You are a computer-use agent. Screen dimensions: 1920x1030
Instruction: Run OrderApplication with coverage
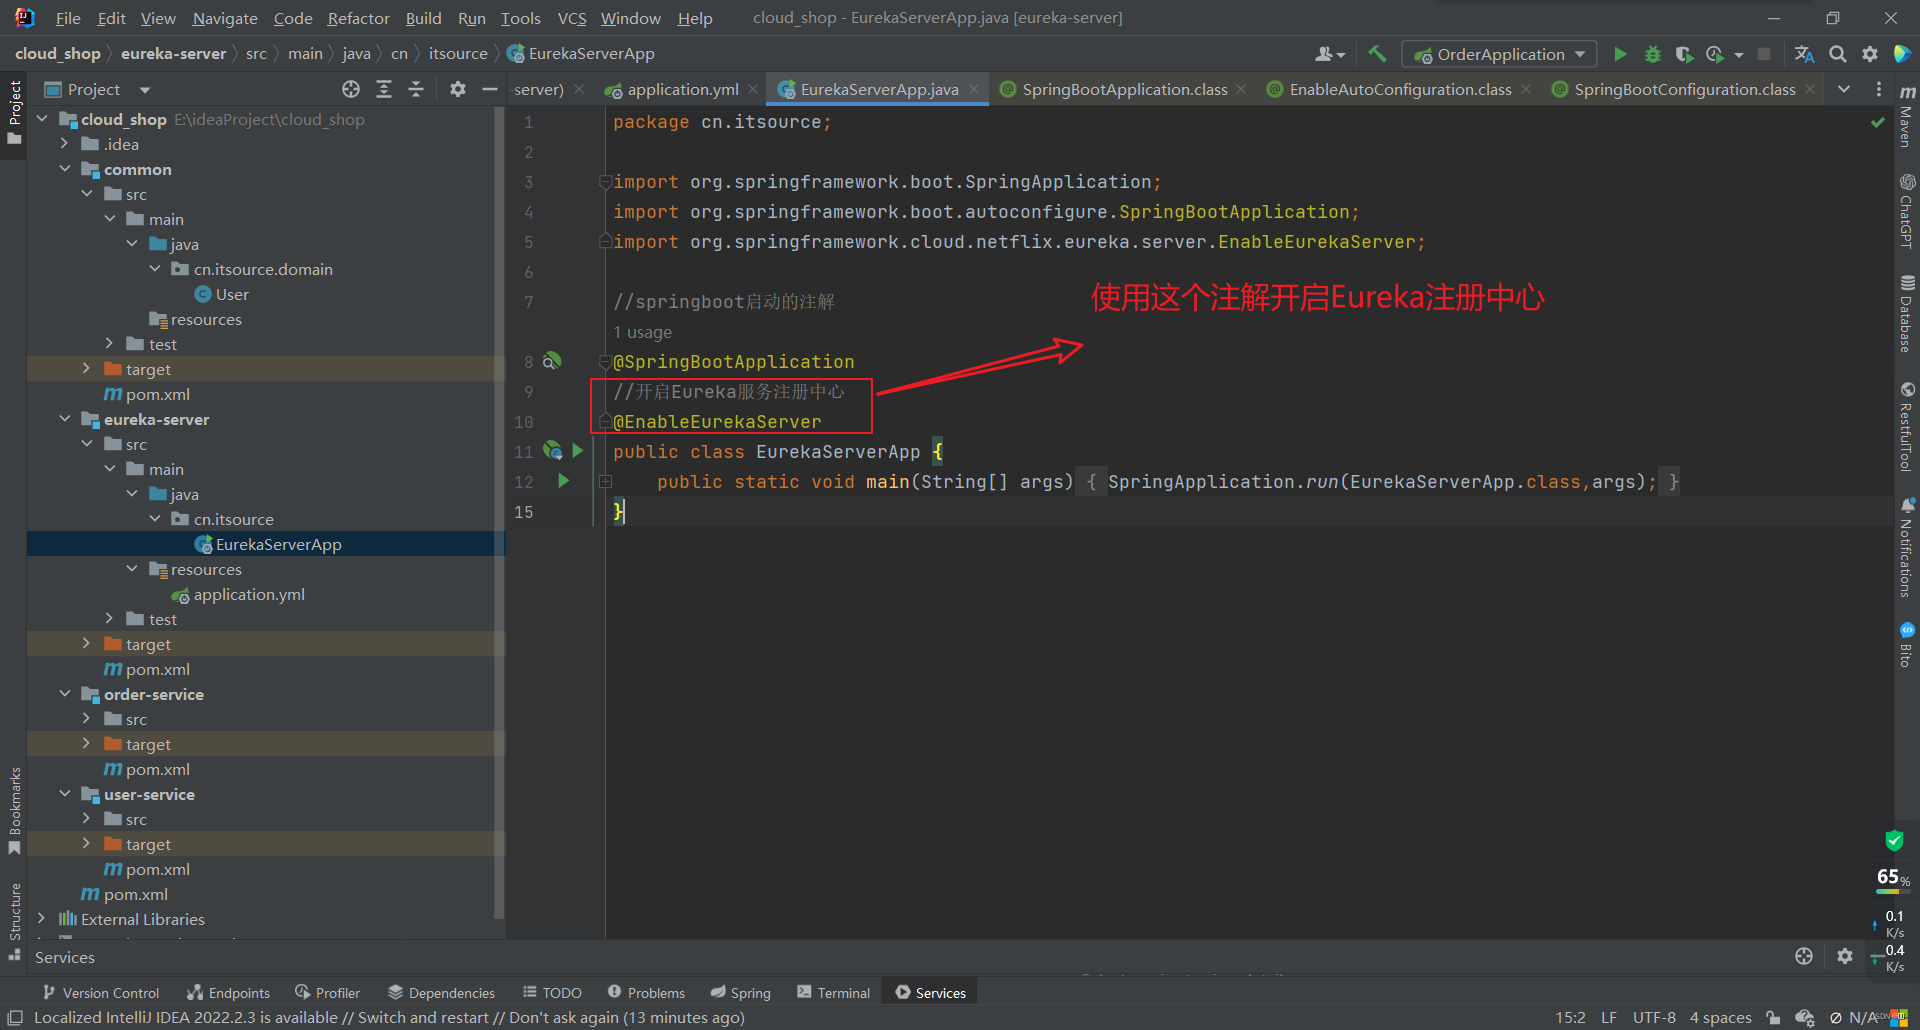point(1684,54)
